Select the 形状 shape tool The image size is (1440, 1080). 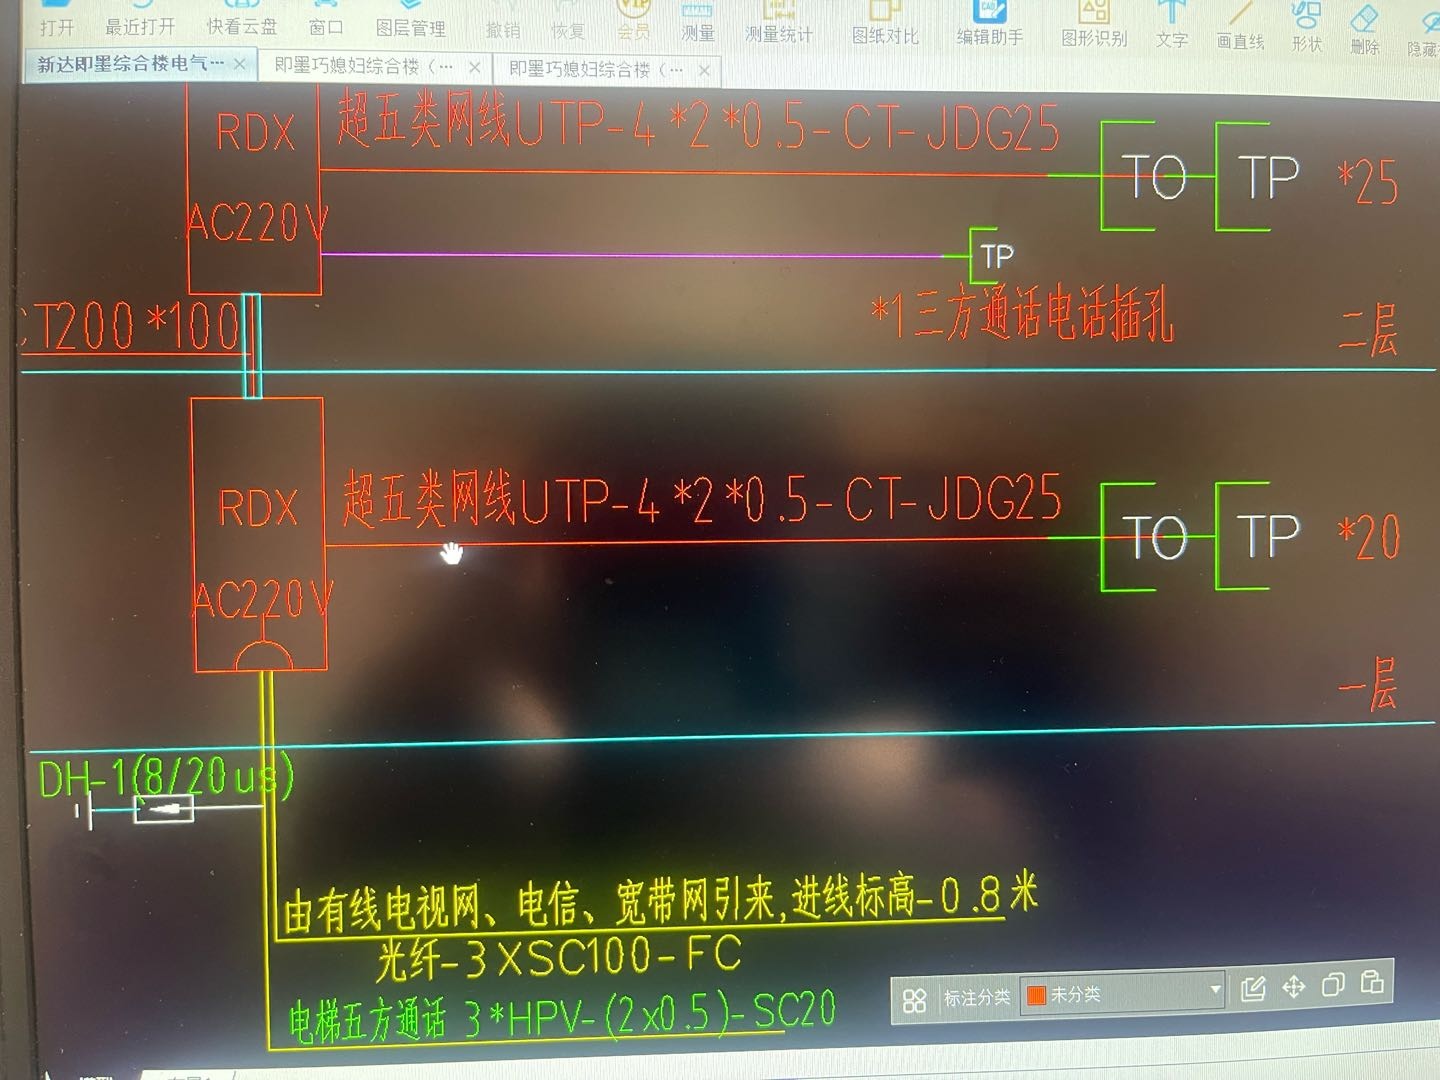pyautogui.click(x=1307, y=28)
